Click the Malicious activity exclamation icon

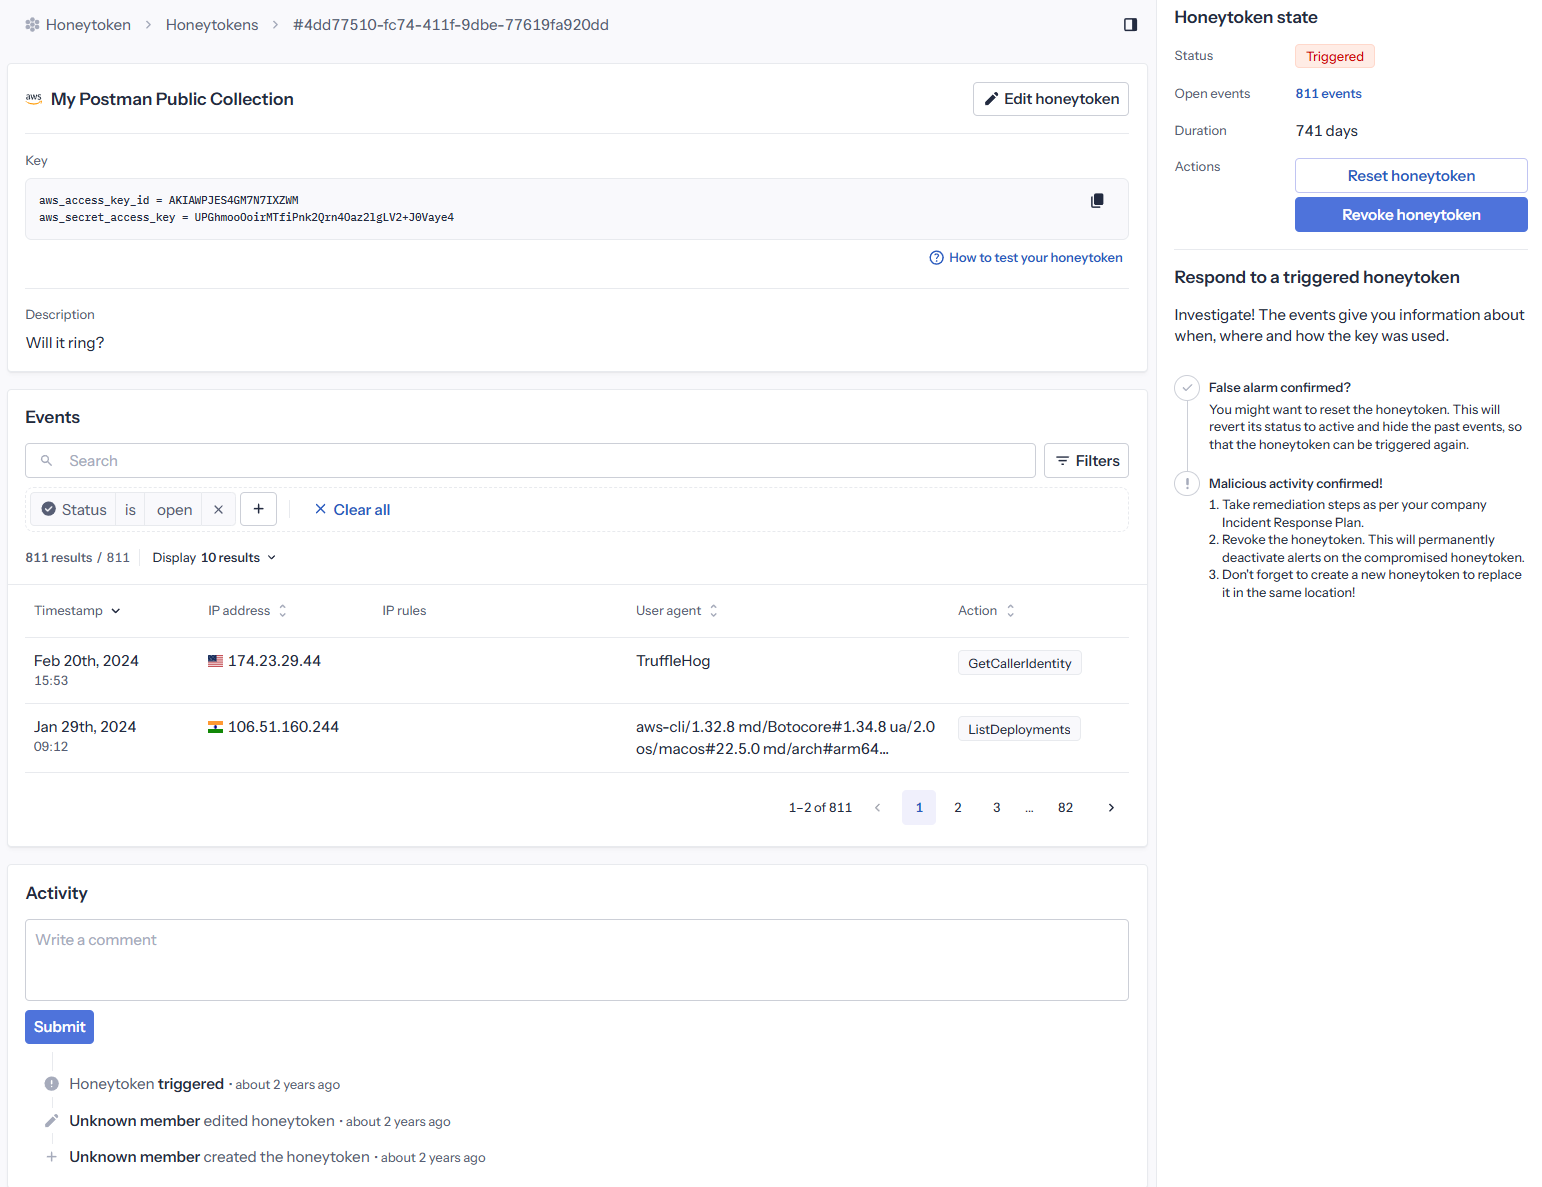click(x=1187, y=484)
